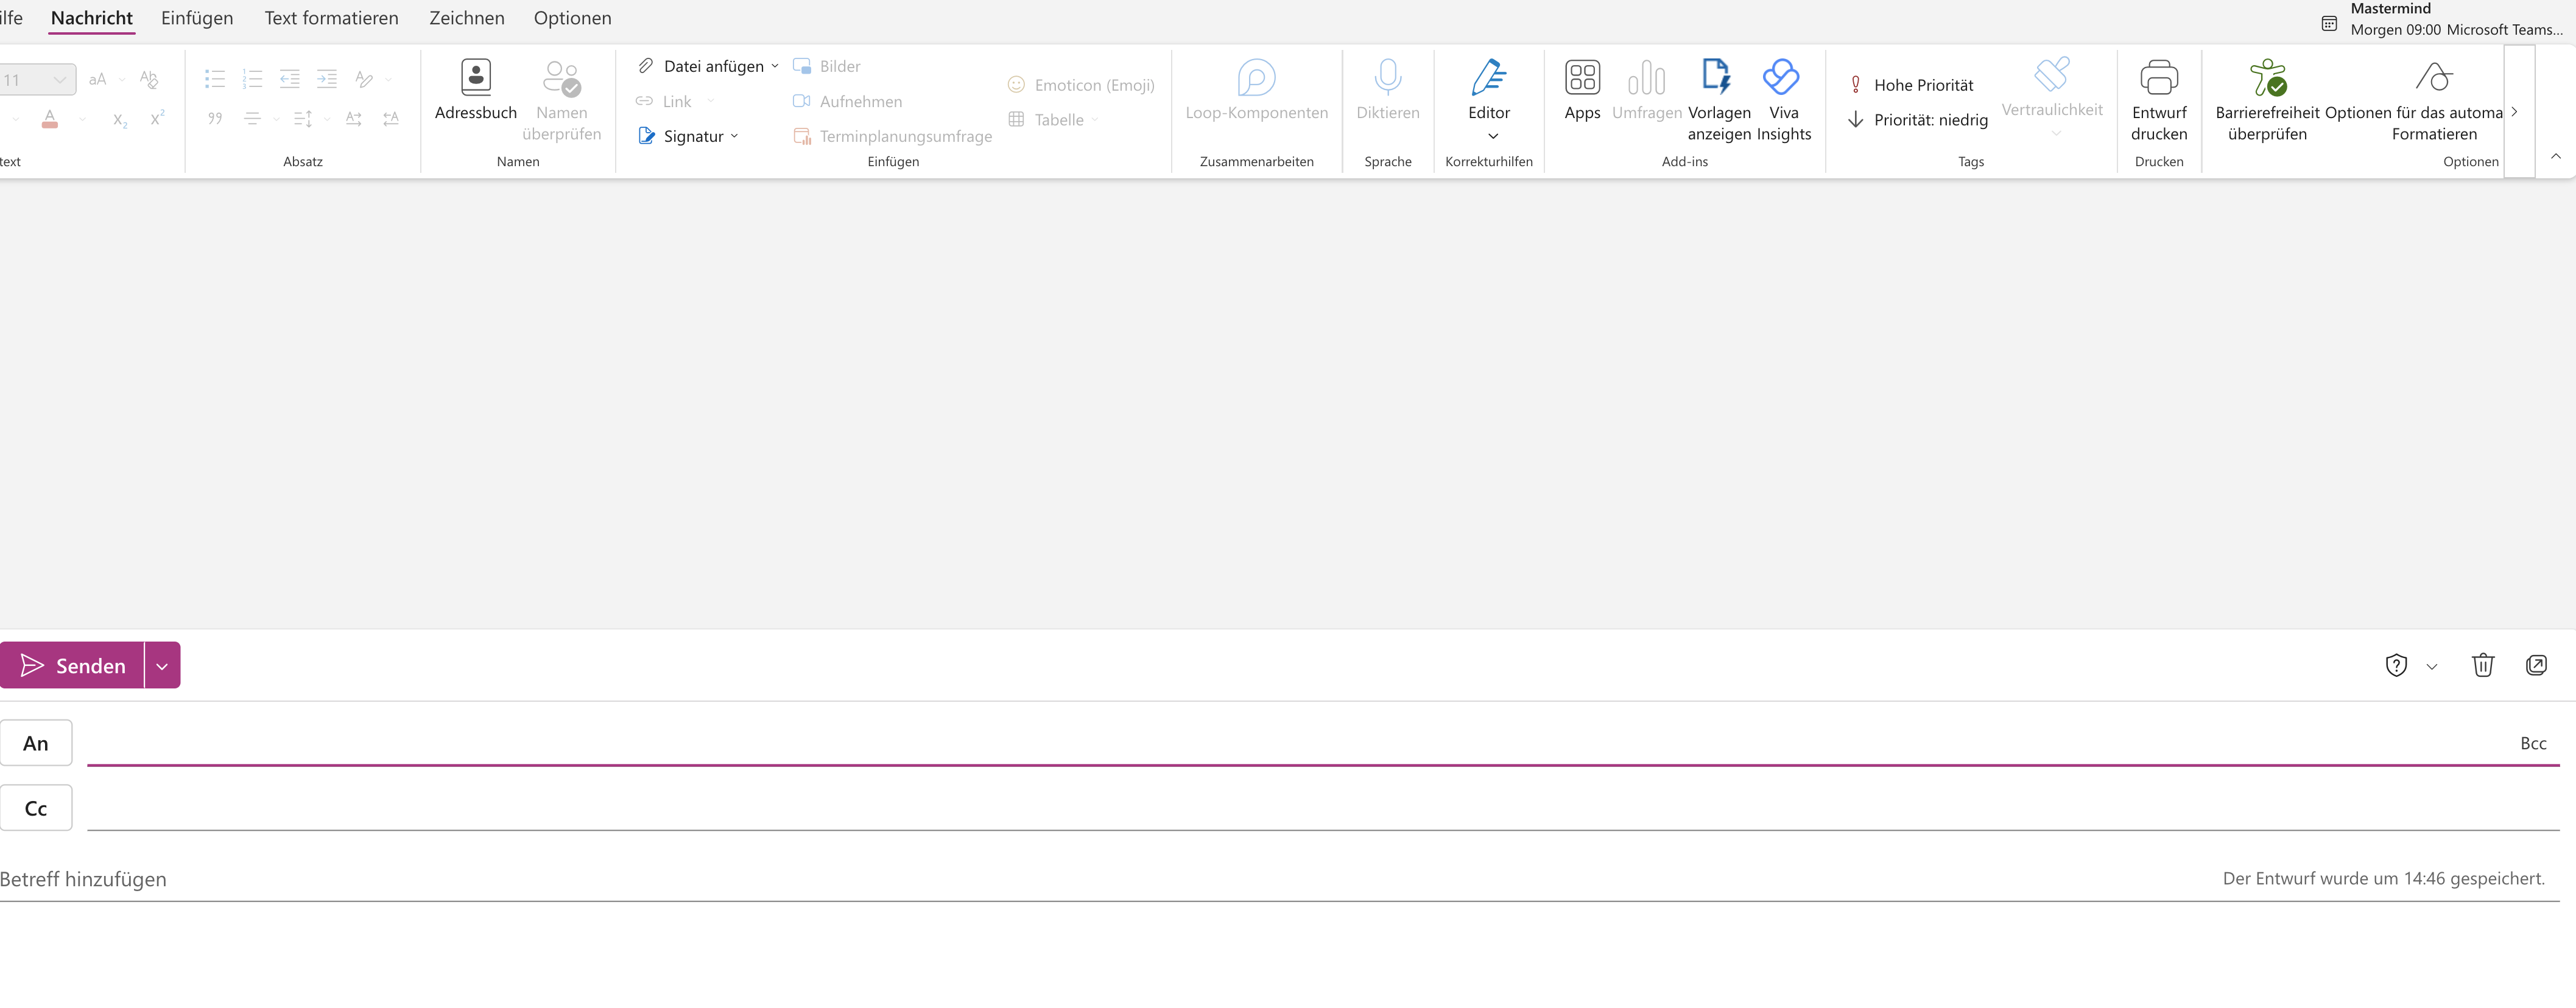Start Diktieren with the microphone
This screenshot has height=1008, width=2576.
click(x=1388, y=90)
